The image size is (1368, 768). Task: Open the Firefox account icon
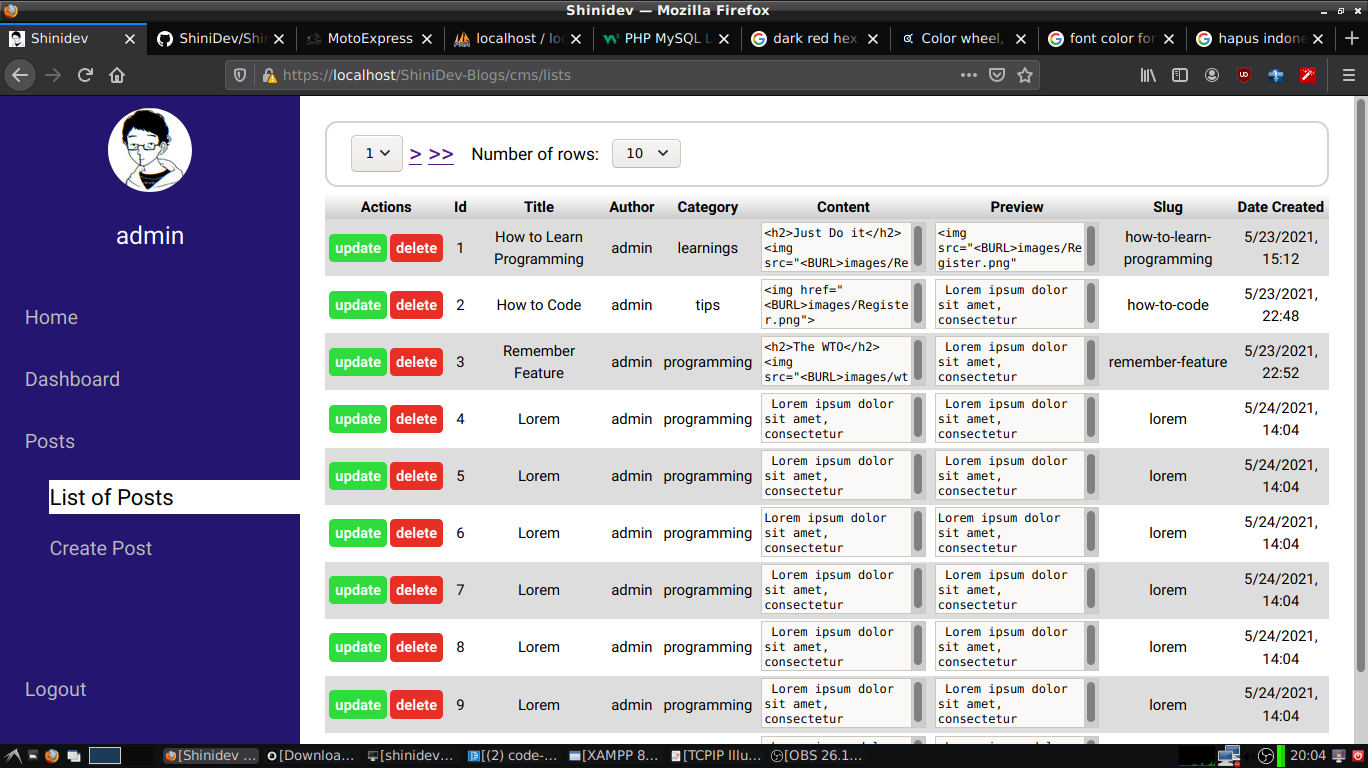tap(1212, 75)
